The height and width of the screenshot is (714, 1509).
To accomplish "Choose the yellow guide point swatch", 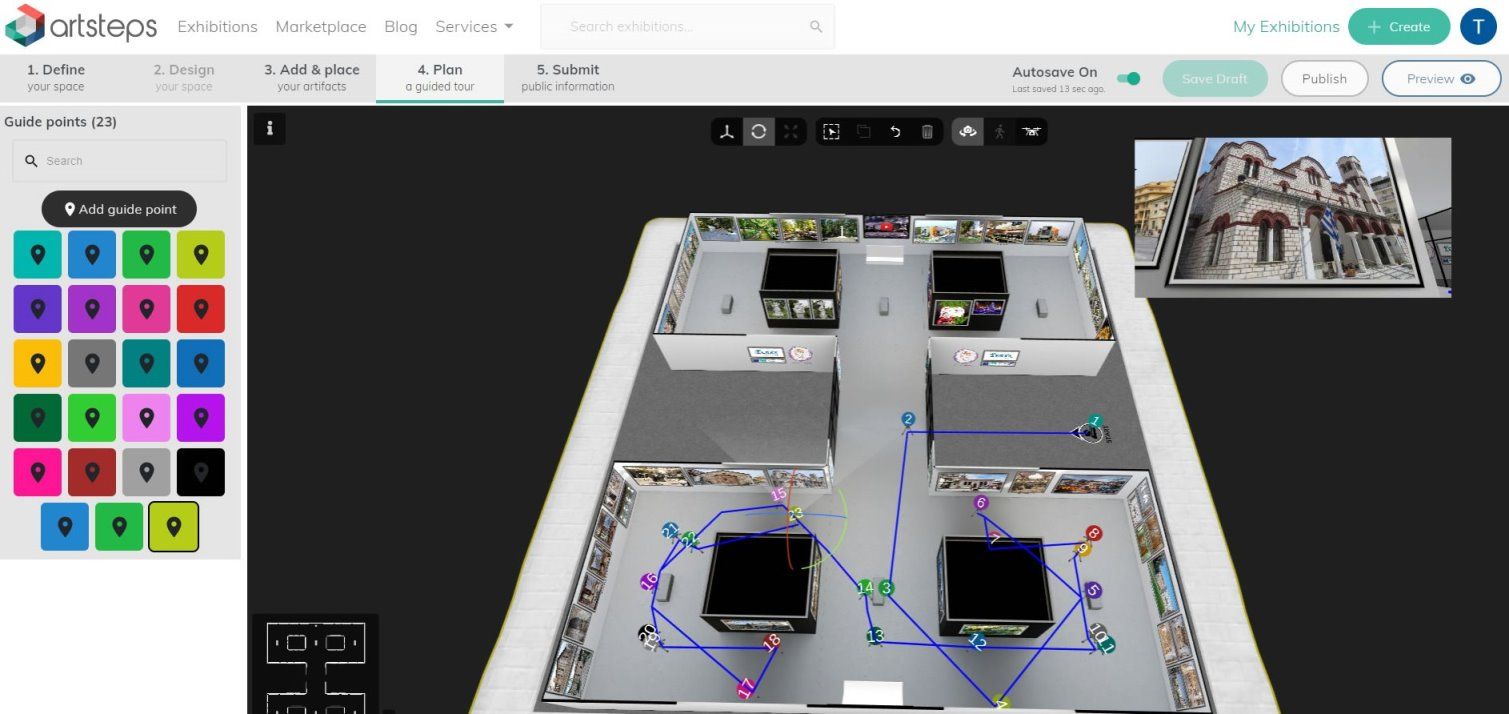I will [x=38, y=363].
